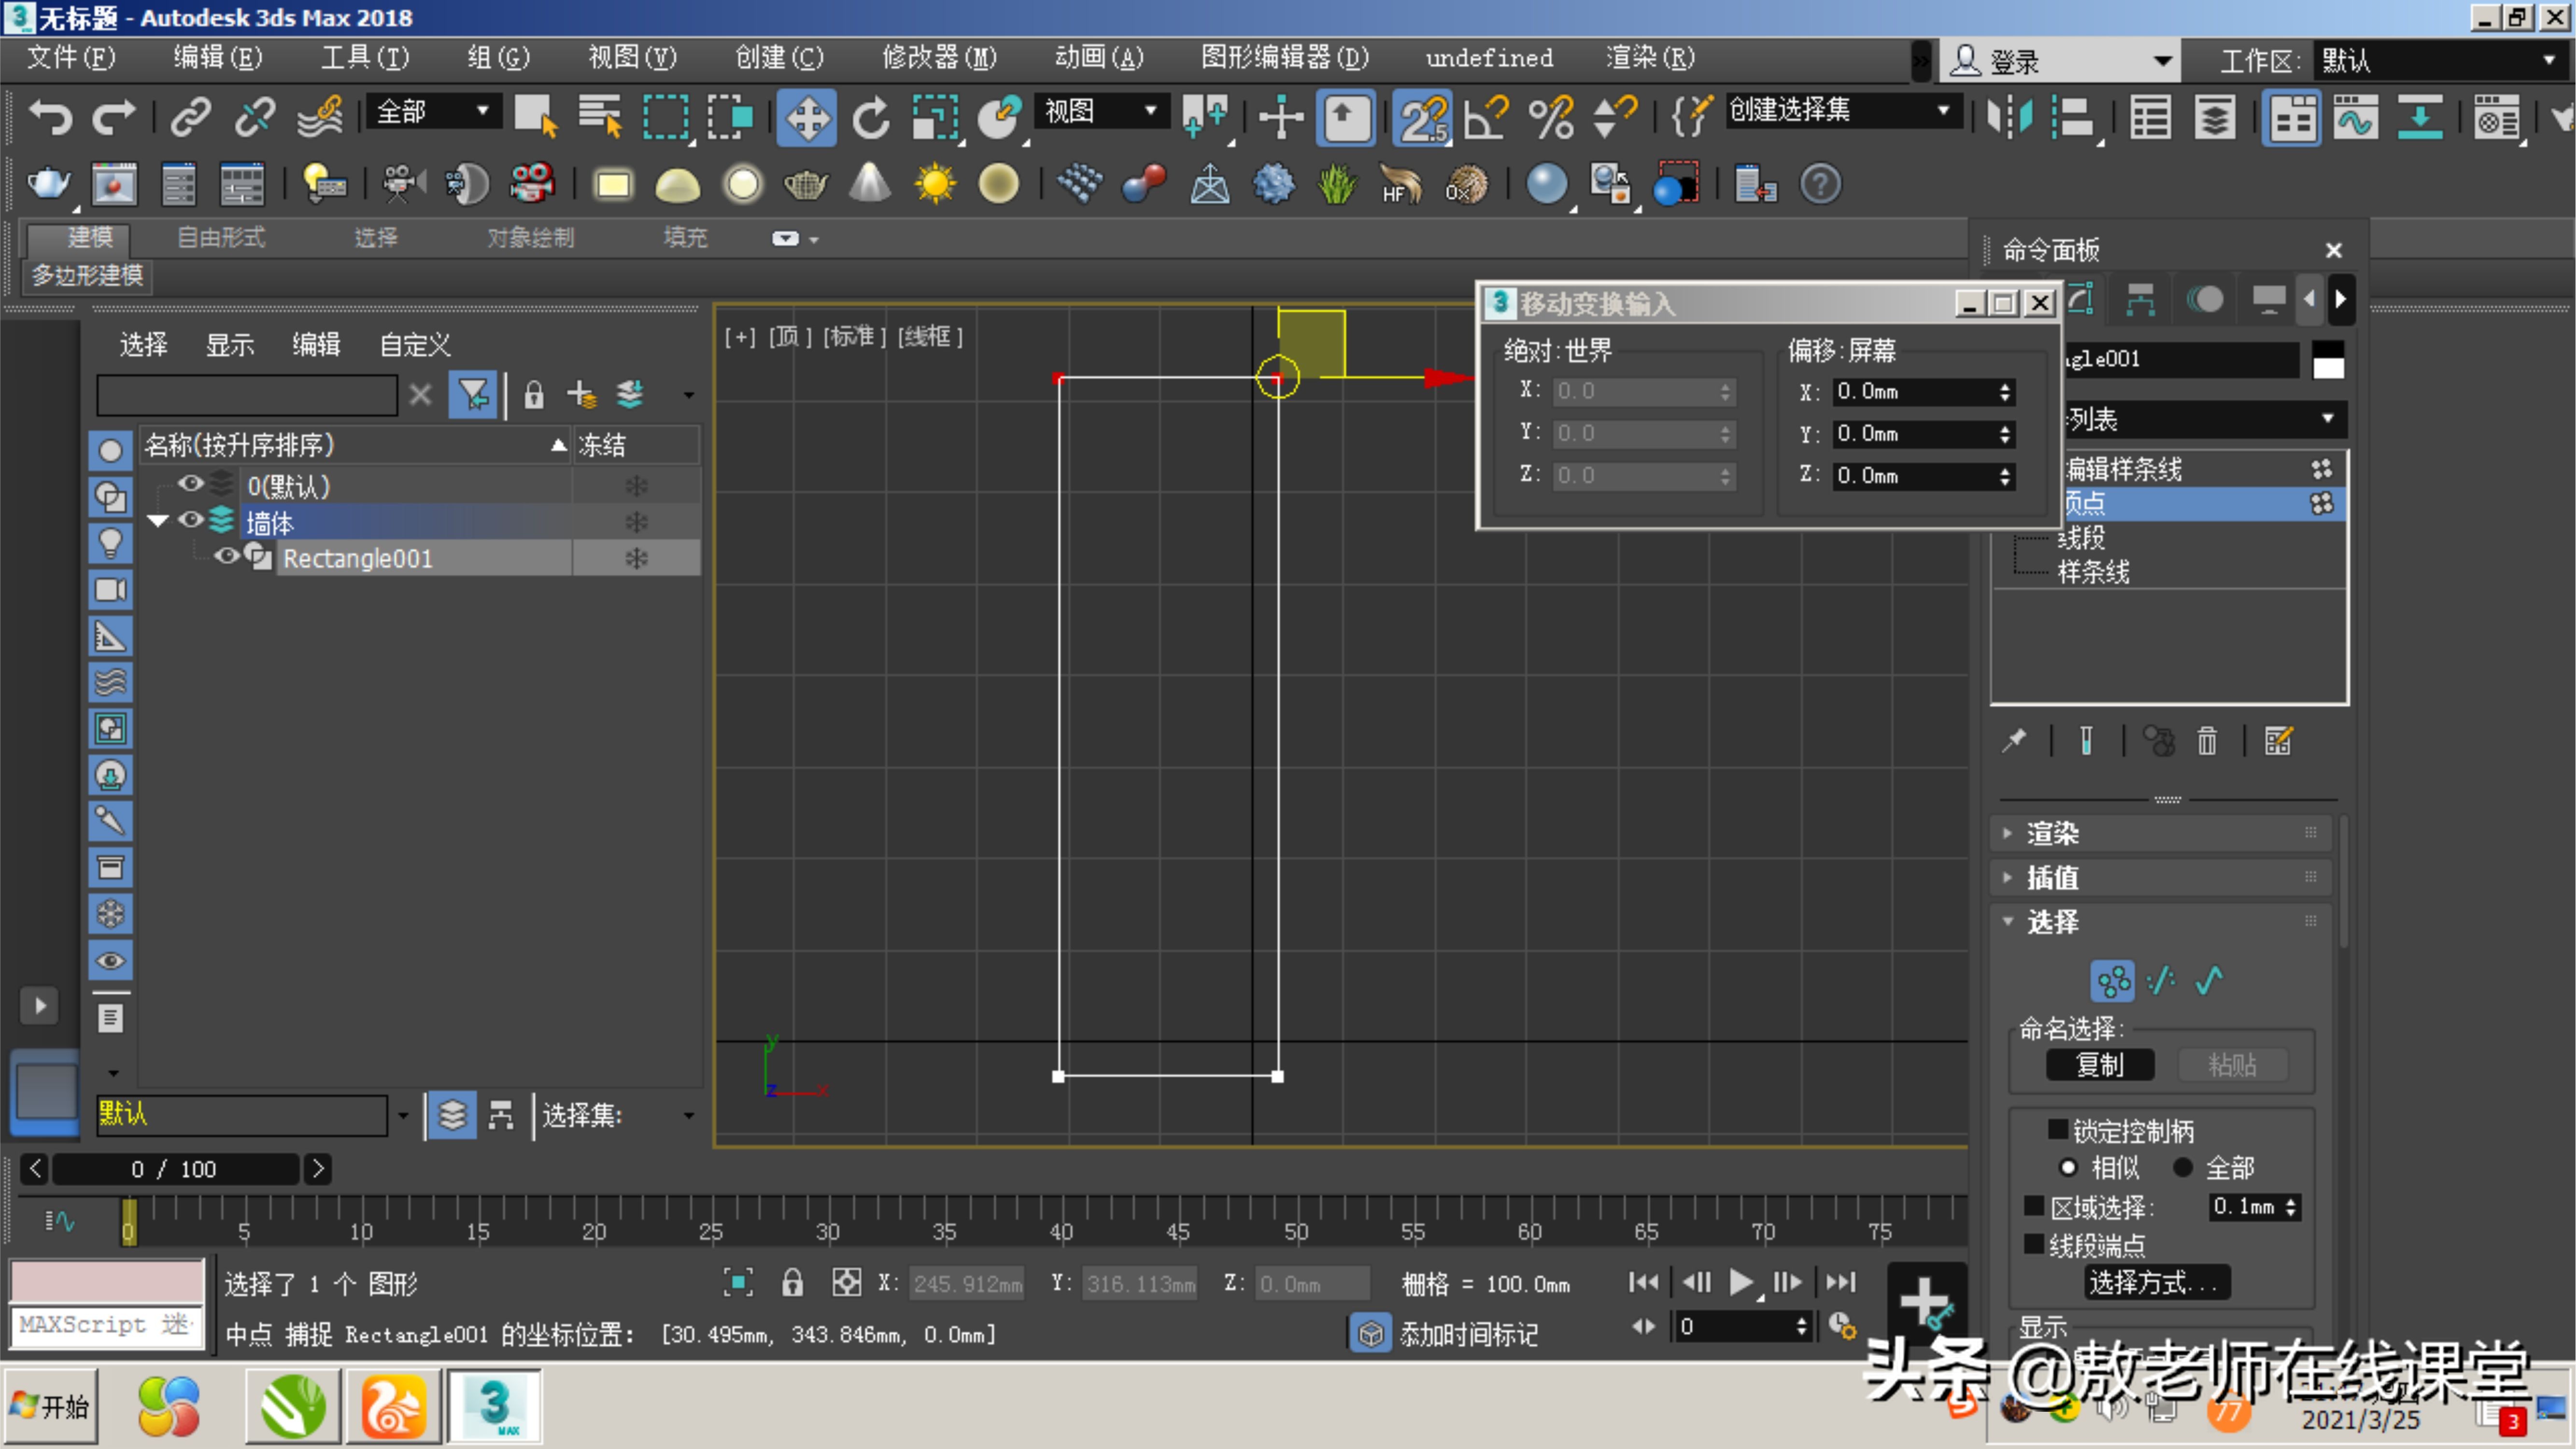Activate the Select and Move tool

coord(807,117)
